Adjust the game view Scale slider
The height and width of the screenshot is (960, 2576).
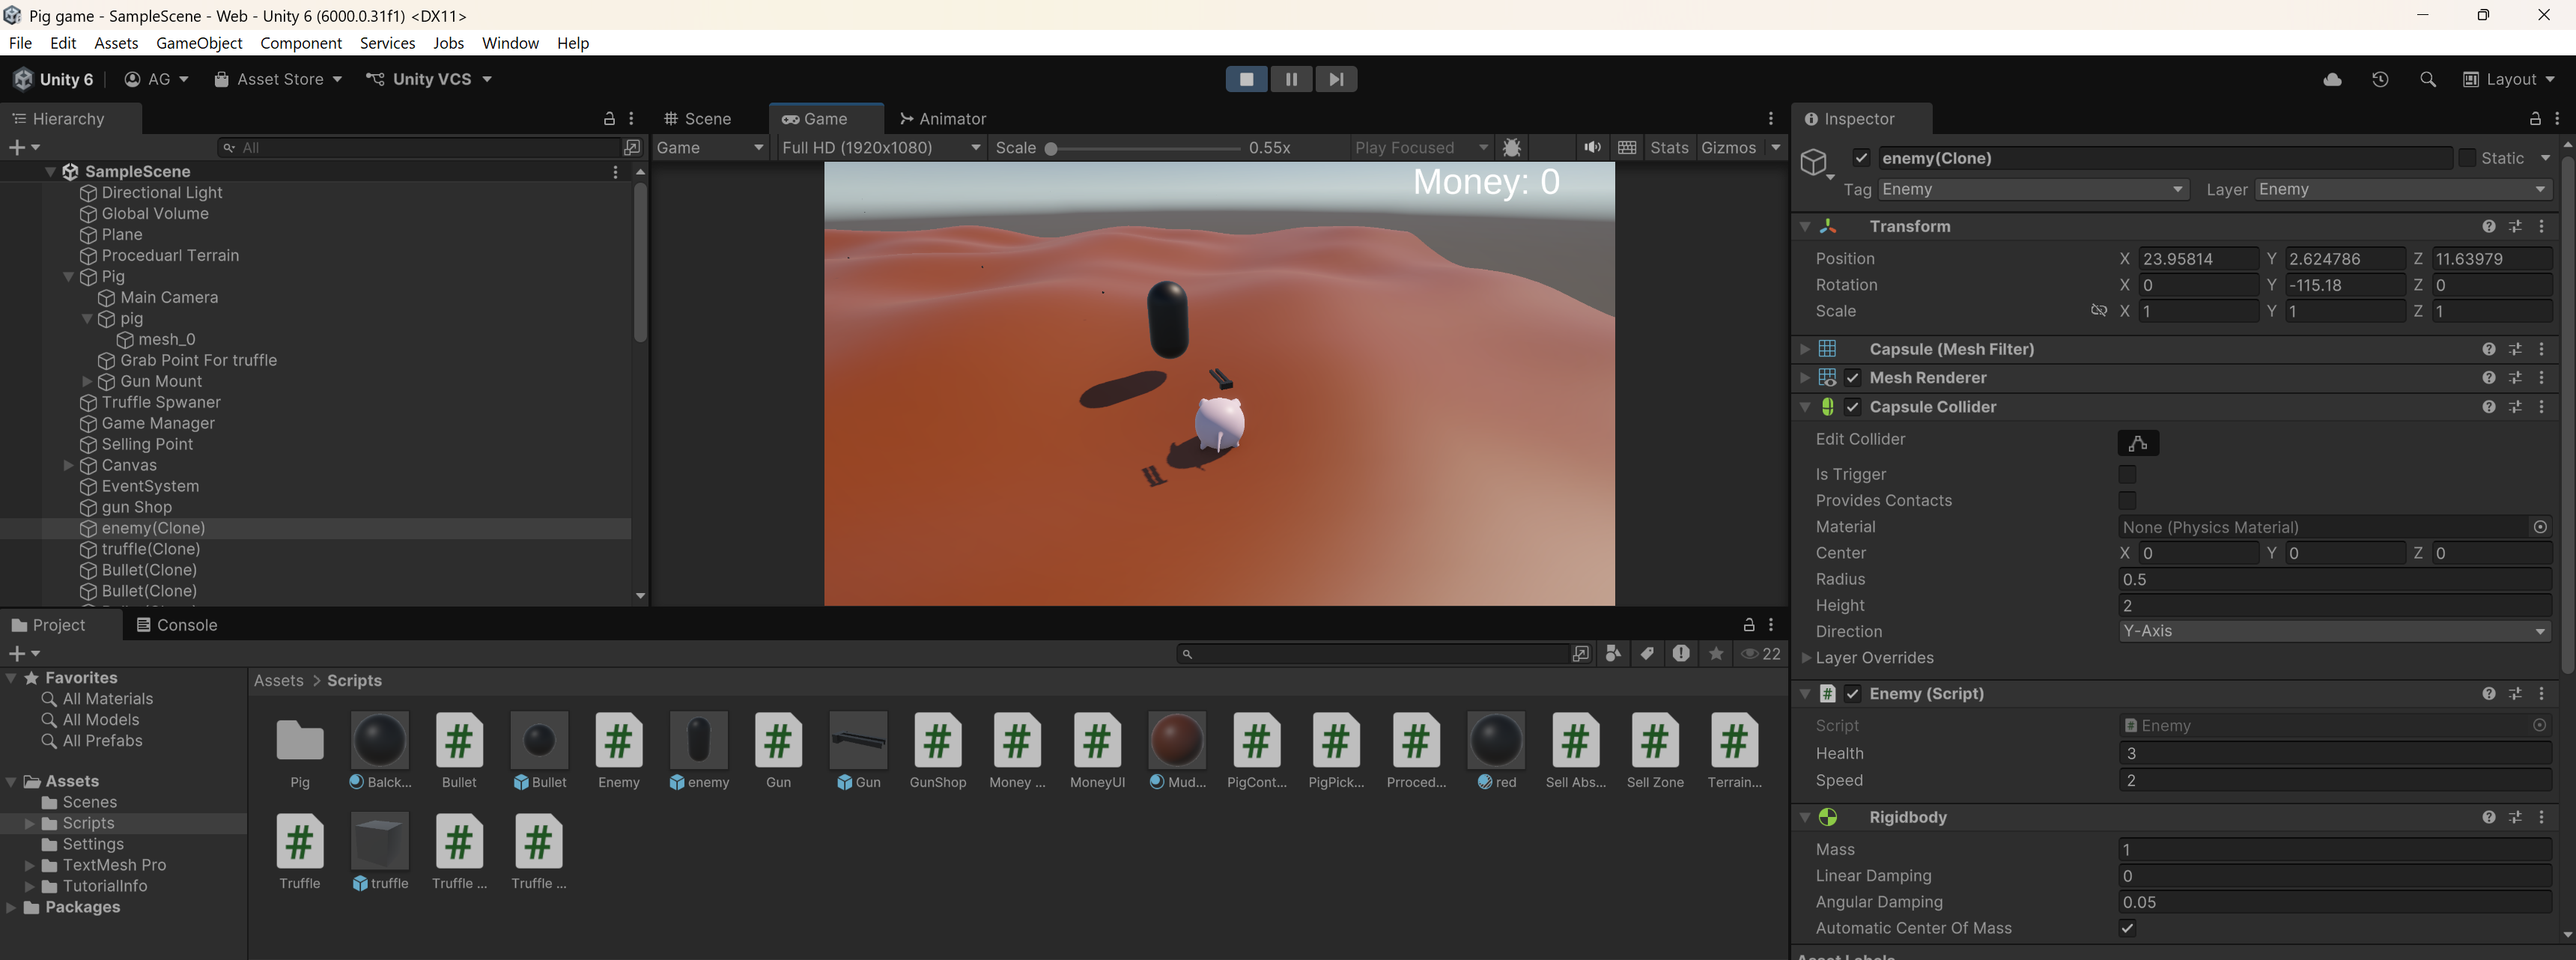[x=1052, y=148]
